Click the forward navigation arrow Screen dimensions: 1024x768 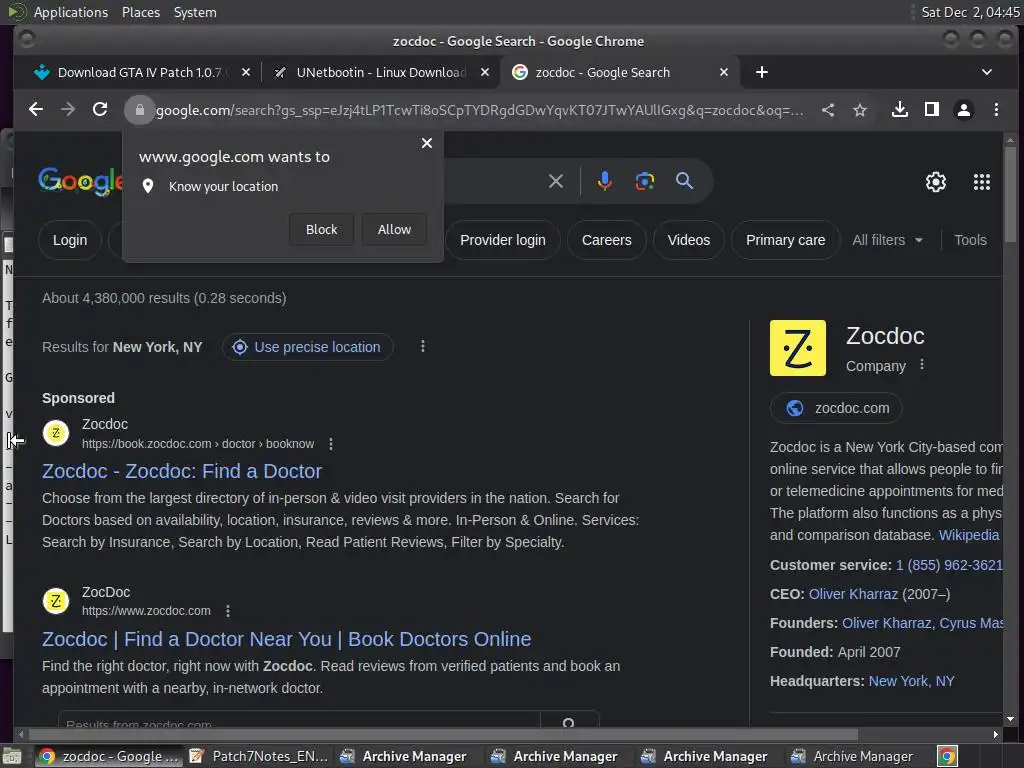pyautogui.click(x=68, y=110)
